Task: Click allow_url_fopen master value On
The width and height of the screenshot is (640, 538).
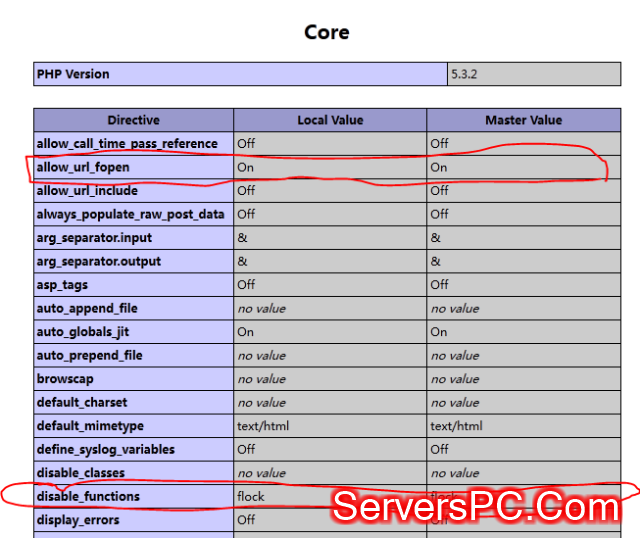Action: (439, 167)
